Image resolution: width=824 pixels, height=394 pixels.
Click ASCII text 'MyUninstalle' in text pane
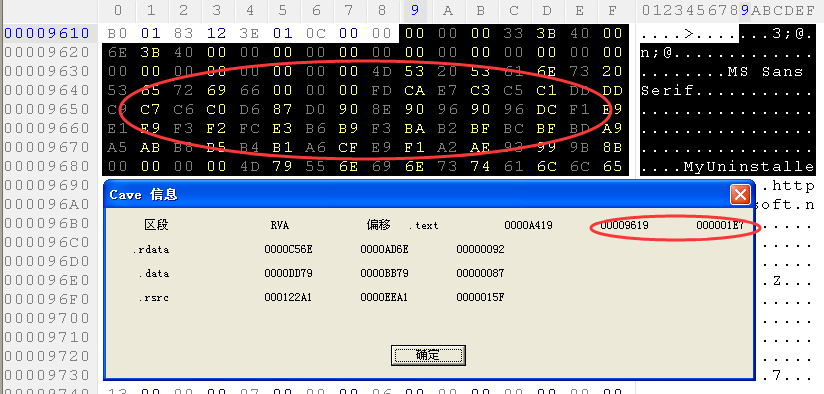point(749,167)
